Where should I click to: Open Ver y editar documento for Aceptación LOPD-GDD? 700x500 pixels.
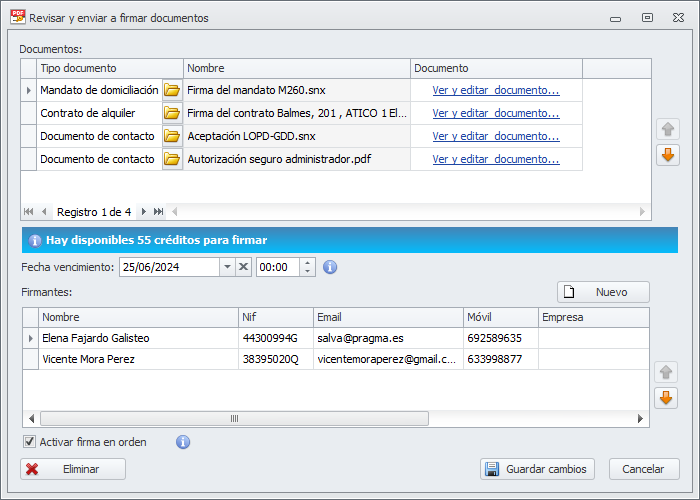pos(496,136)
